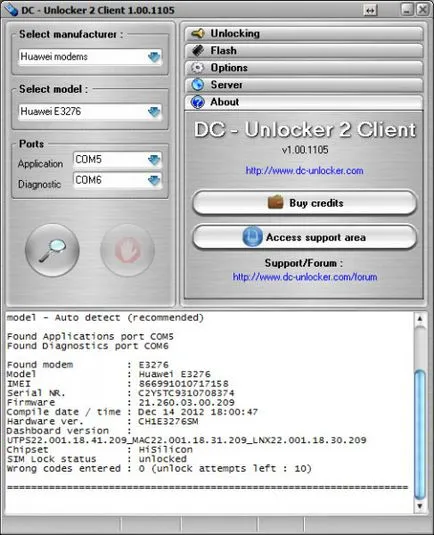Click the Hardware ver. CH1E3276SM value

click(x=168, y=421)
